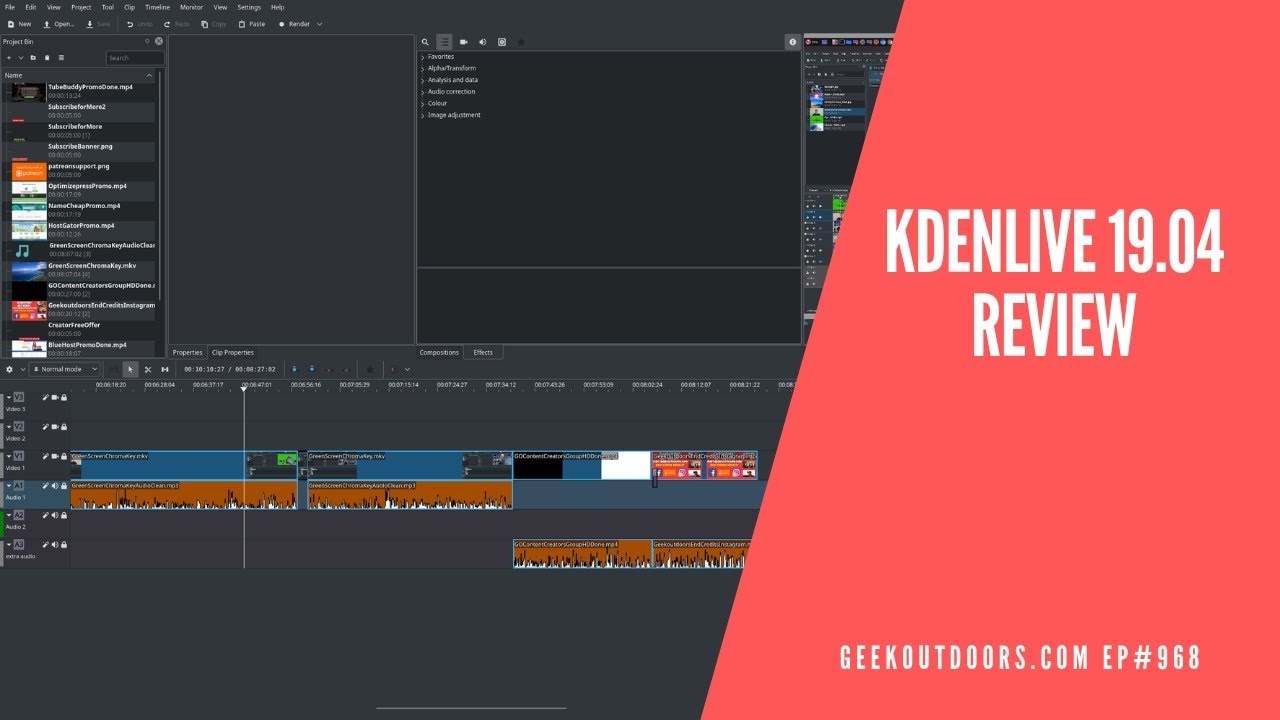This screenshot has width=1280, height=720.
Task: Switch to the Effects tab
Action: [483, 352]
